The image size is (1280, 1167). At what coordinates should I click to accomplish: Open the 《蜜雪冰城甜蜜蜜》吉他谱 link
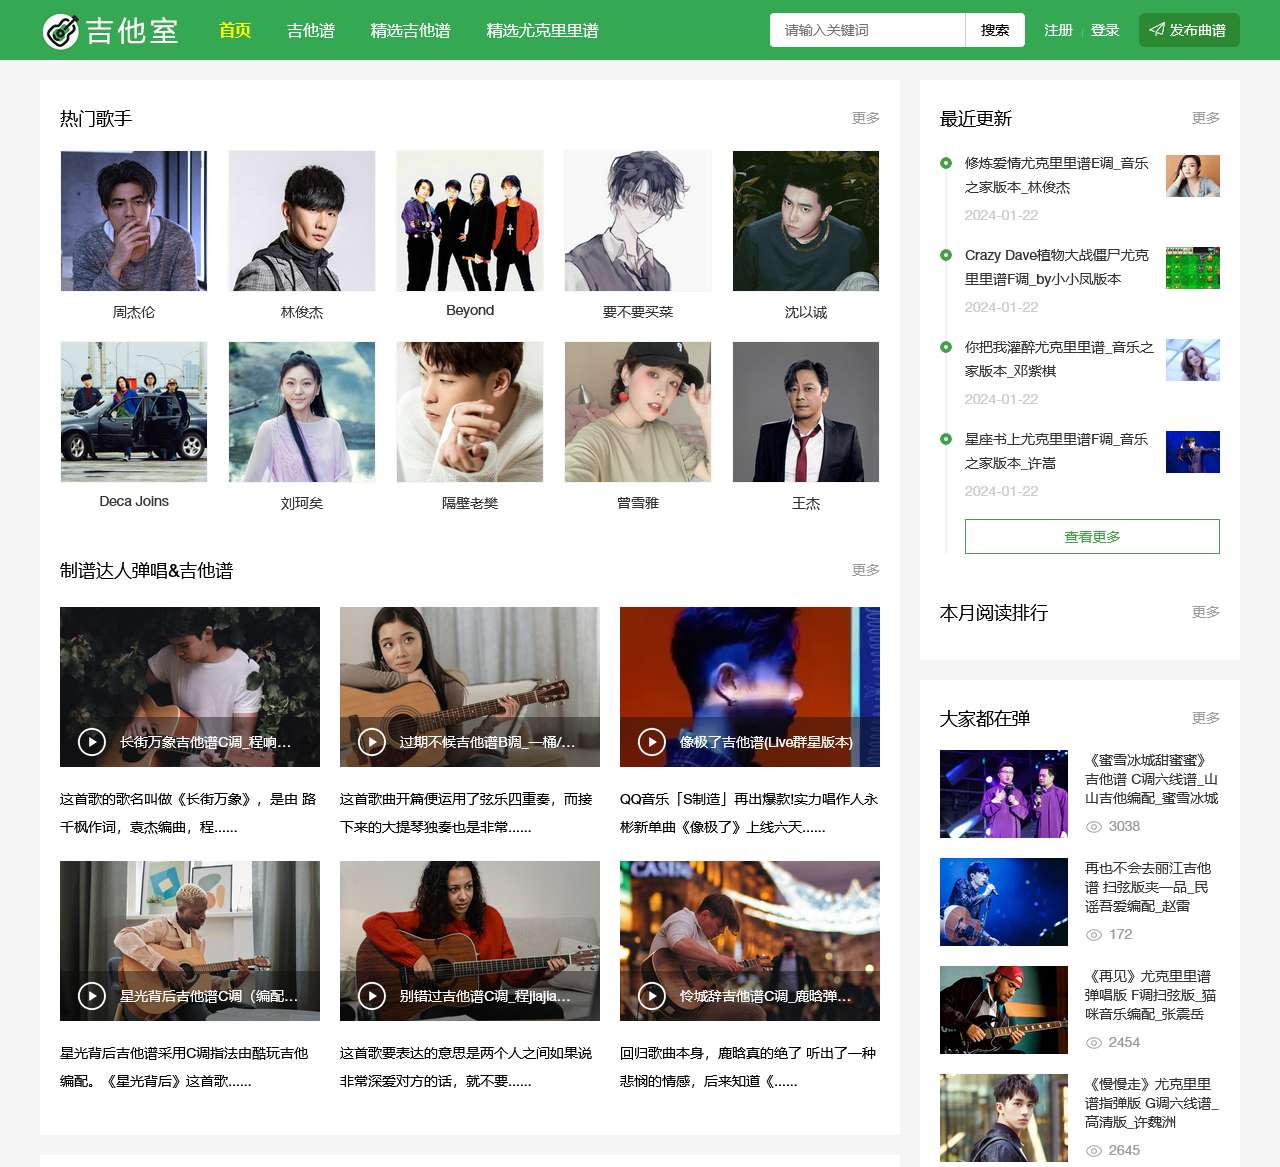click(x=1152, y=779)
